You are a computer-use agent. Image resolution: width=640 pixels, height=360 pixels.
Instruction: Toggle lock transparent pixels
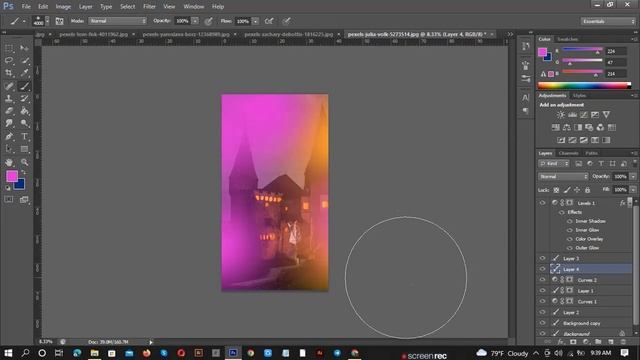pyautogui.click(x=556, y=190)
